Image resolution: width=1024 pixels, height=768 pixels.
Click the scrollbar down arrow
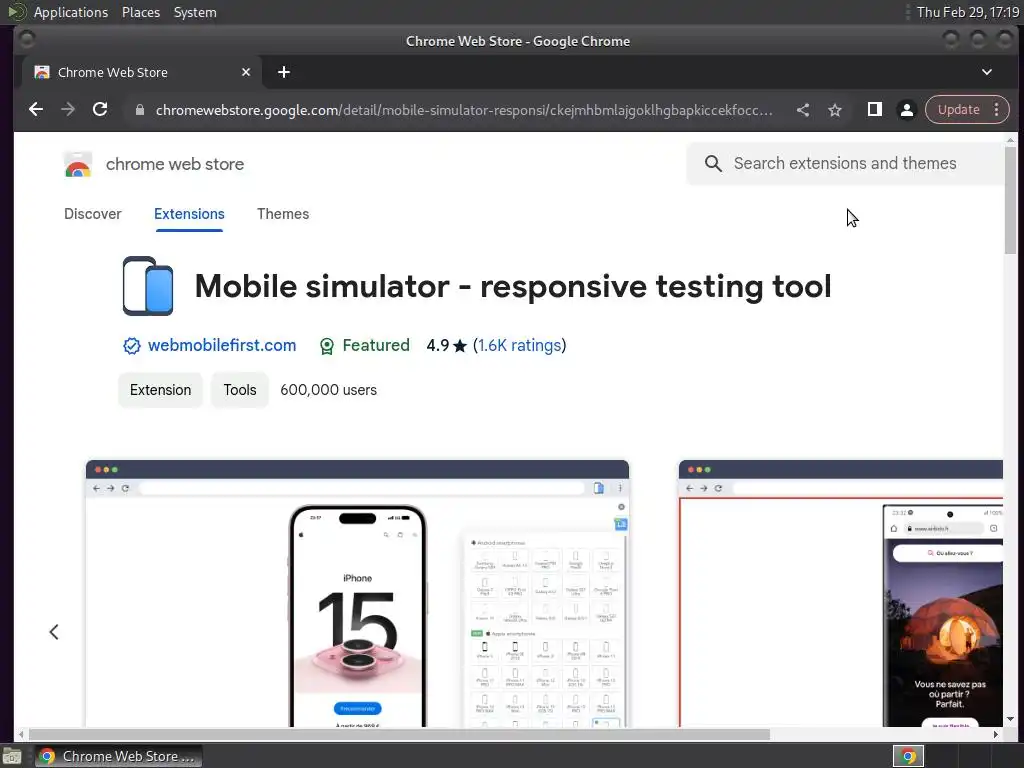(1010, 719)
